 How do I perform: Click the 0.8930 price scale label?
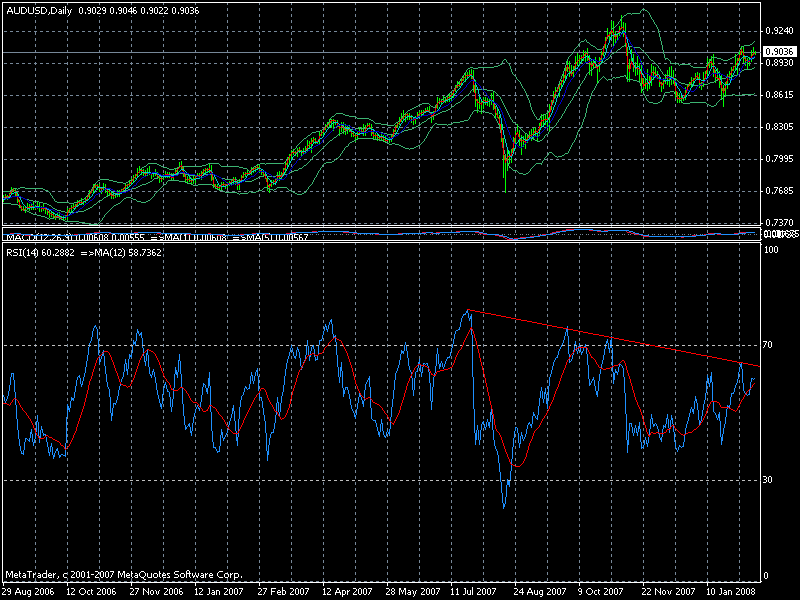pos(780,63)
